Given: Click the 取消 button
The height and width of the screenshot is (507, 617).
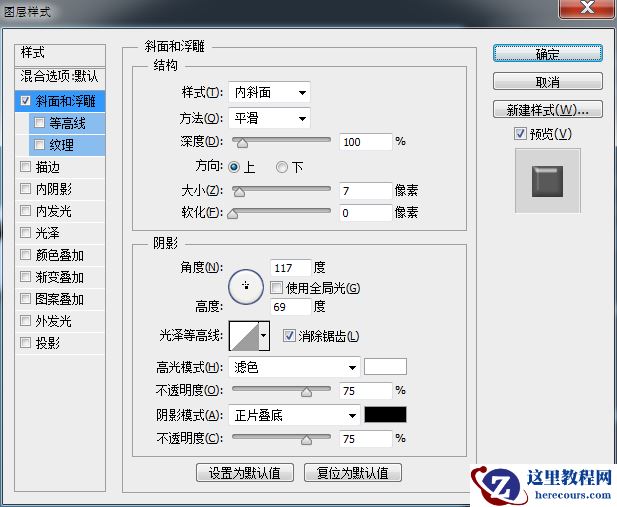Looking at the screenshot, I should click(x=548, y=82).
